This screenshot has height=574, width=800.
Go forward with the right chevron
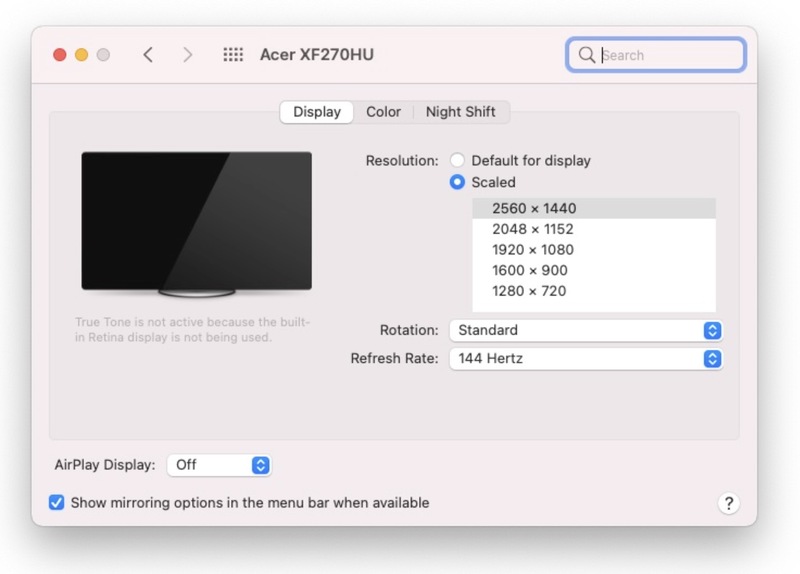point(187,55)
